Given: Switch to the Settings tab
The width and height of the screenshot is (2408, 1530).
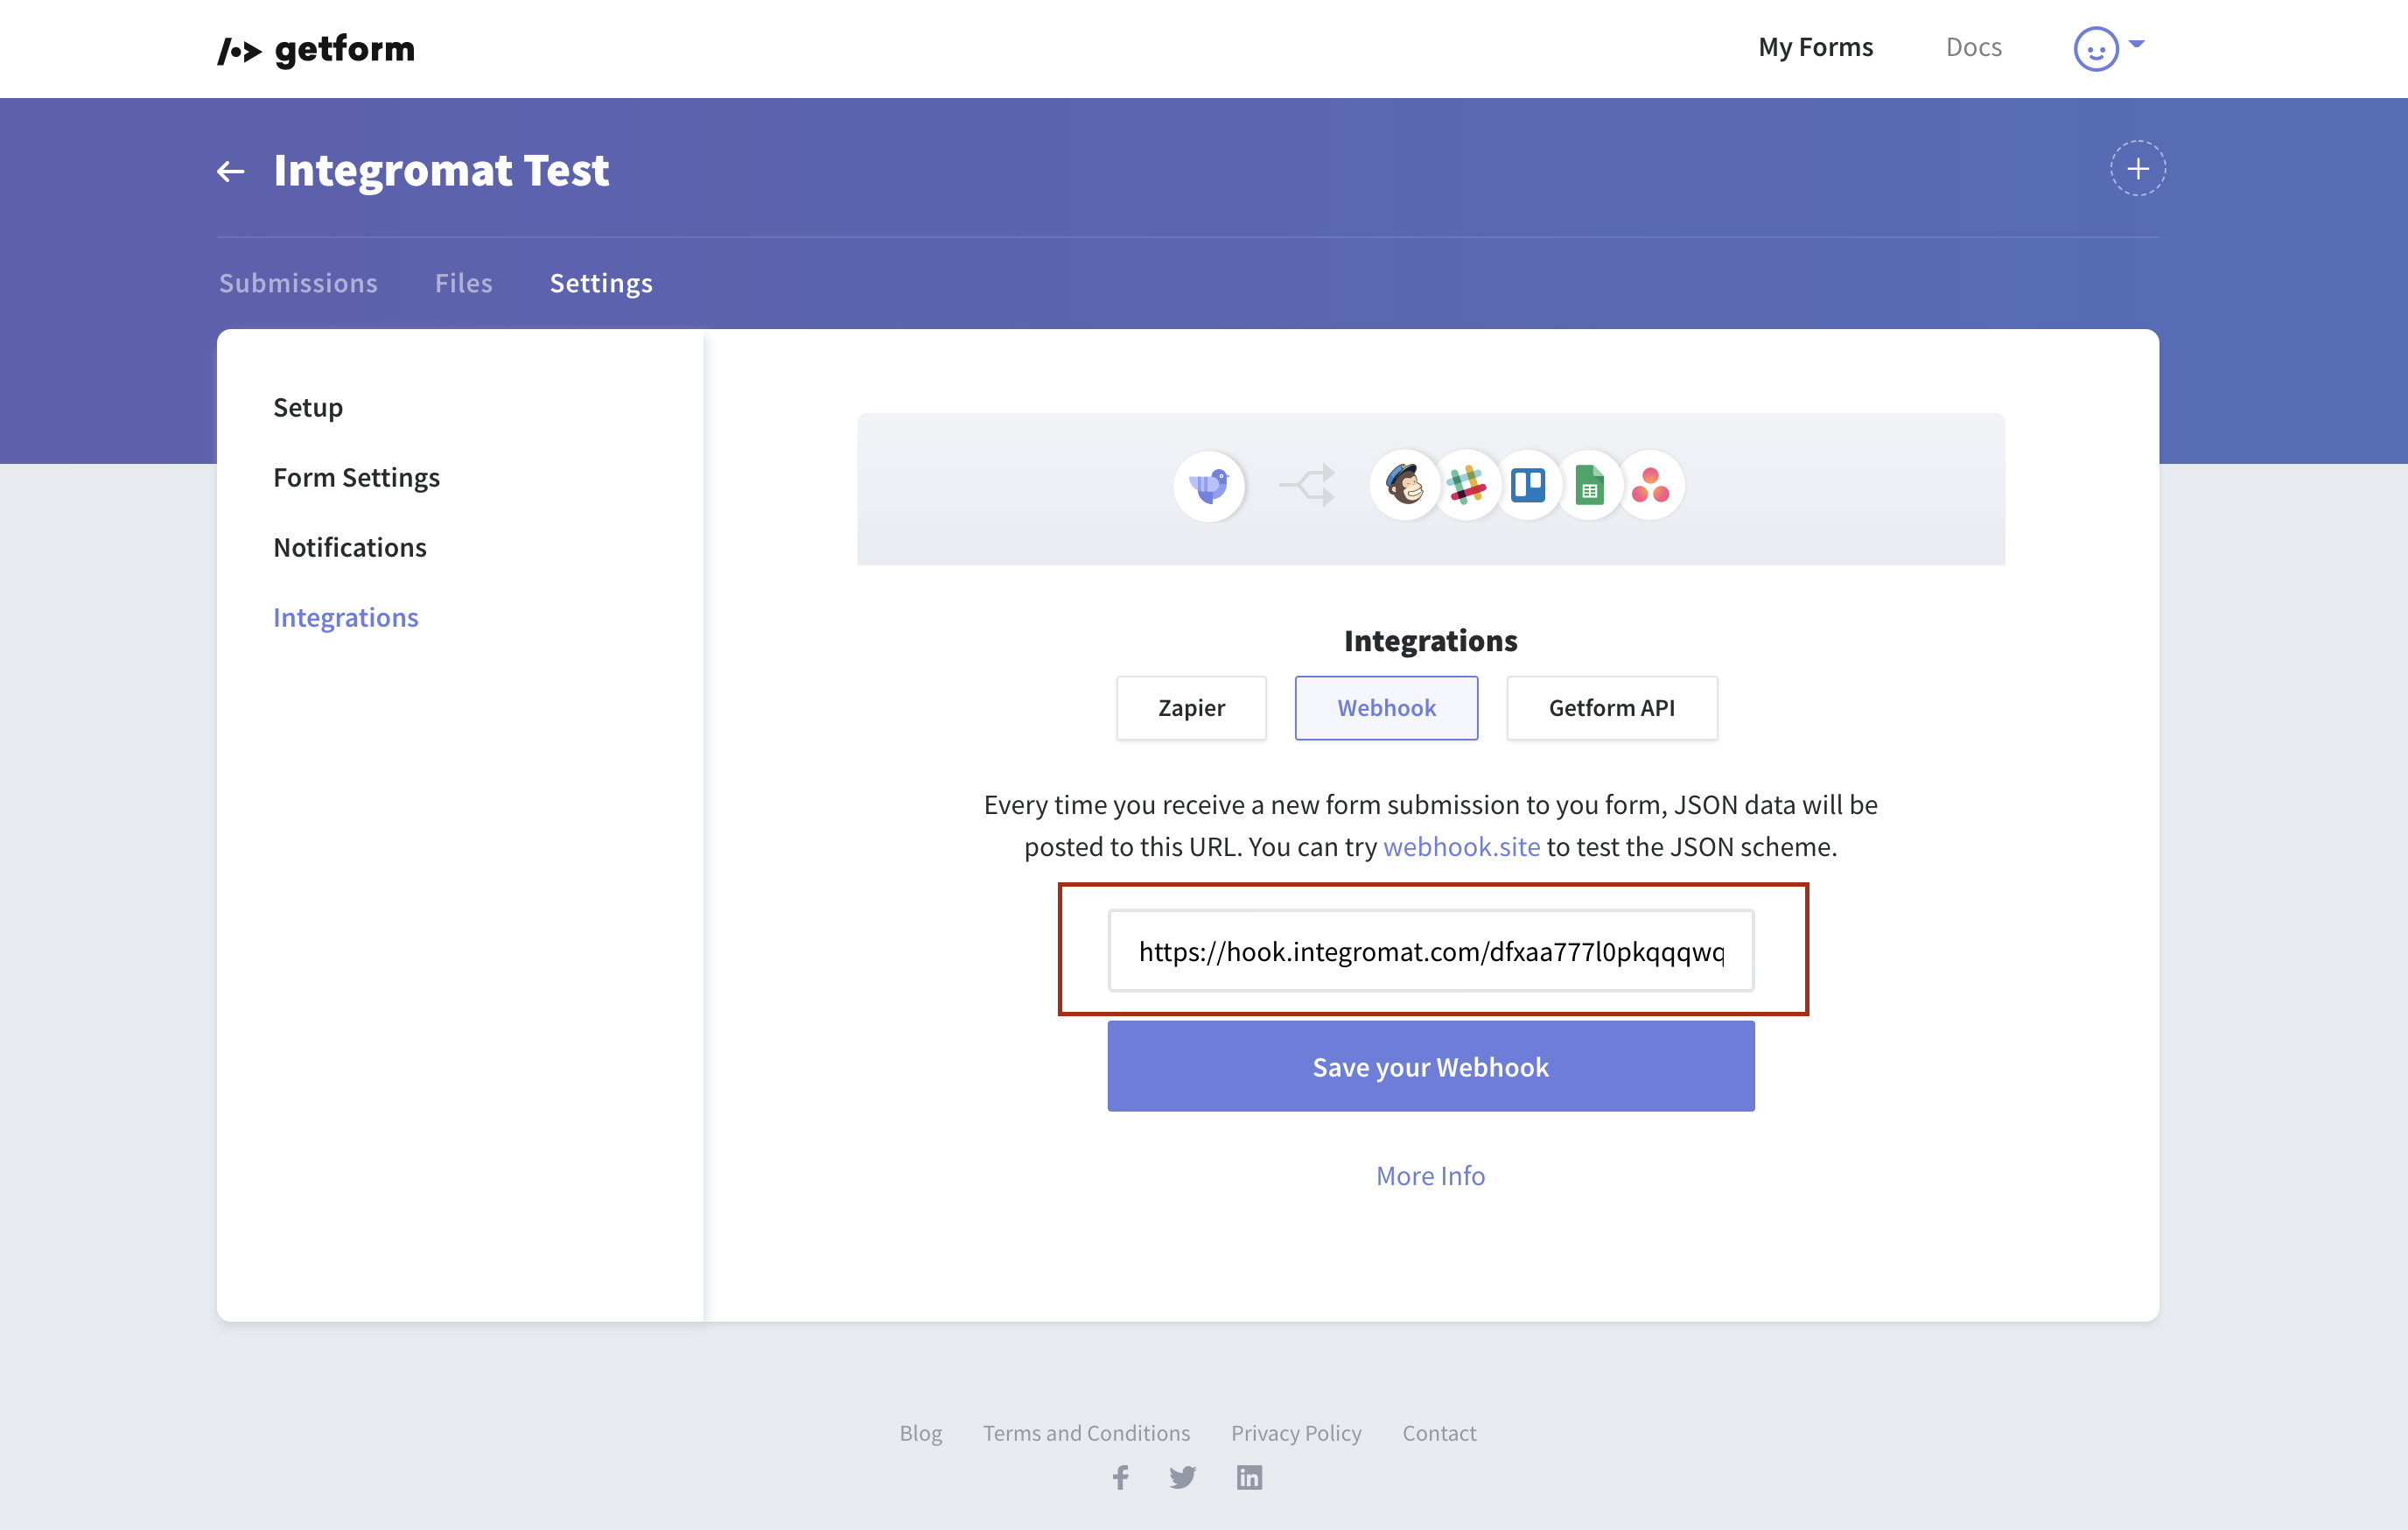Looking at the screenshot, I should coord(601,283).
